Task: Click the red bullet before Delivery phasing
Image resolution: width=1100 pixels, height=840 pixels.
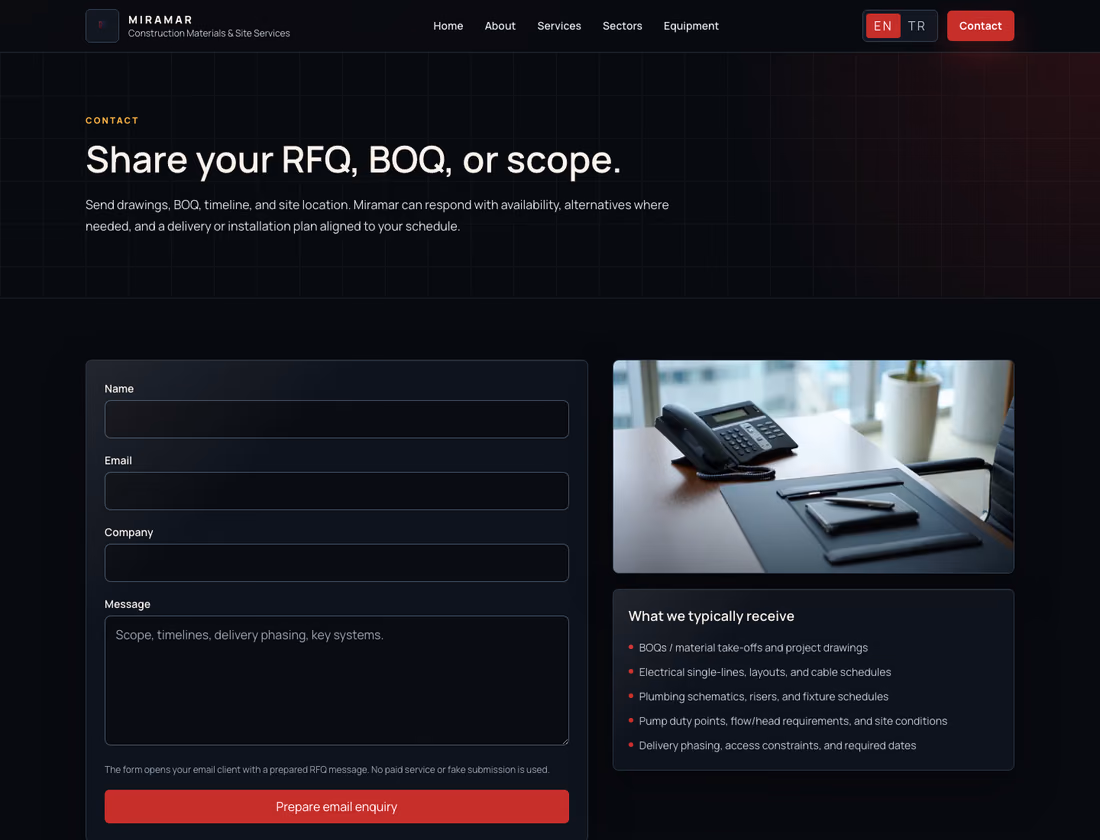Action: [x=631, y=745]
